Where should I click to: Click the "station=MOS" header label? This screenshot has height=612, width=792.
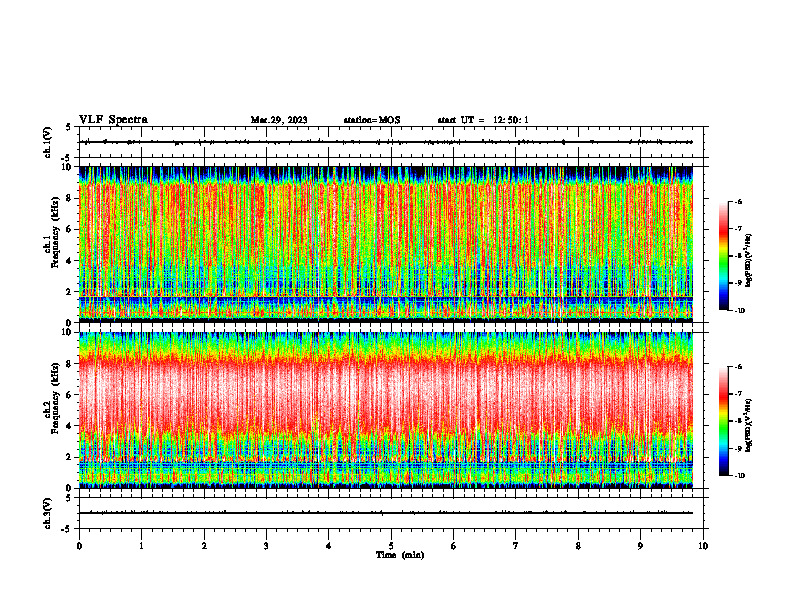[x=372, y=120]
